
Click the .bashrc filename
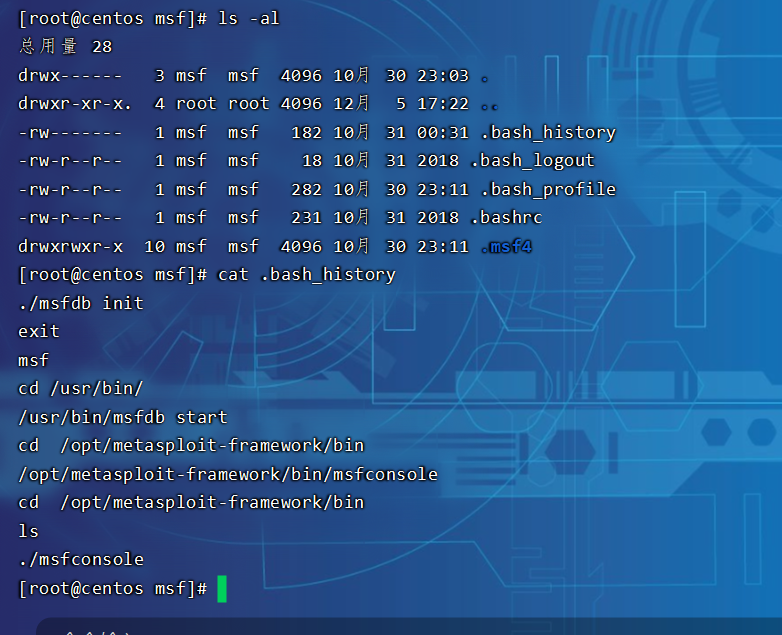point(506,217)
